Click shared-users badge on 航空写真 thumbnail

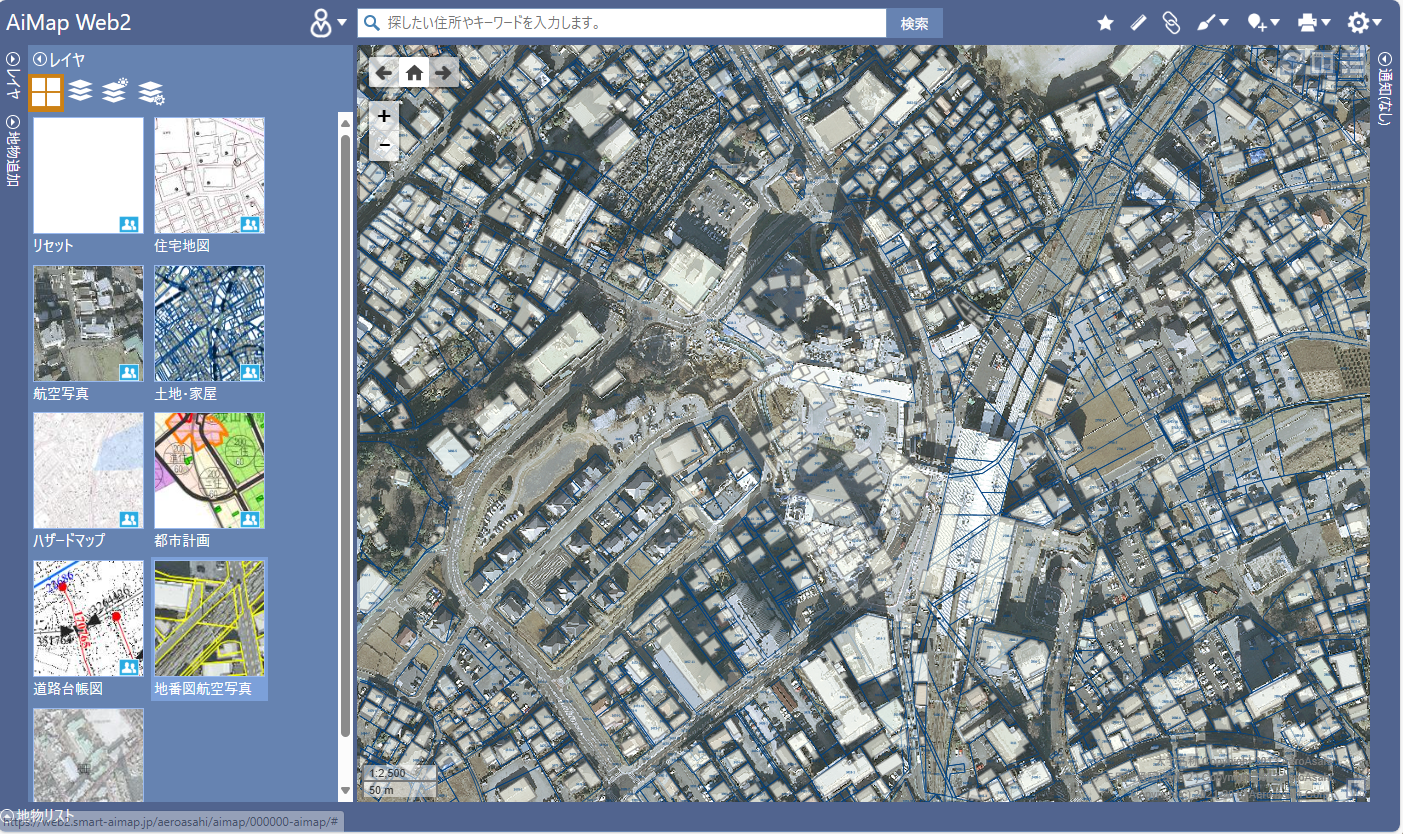tap(129, 372)
